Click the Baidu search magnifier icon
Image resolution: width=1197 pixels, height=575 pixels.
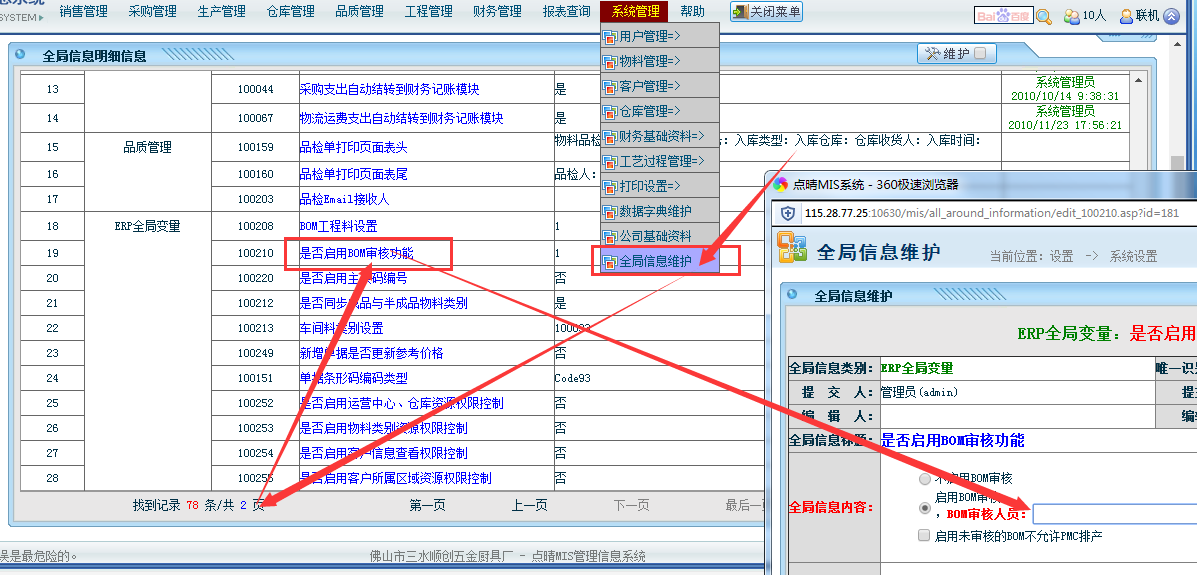pos(1043,16)
